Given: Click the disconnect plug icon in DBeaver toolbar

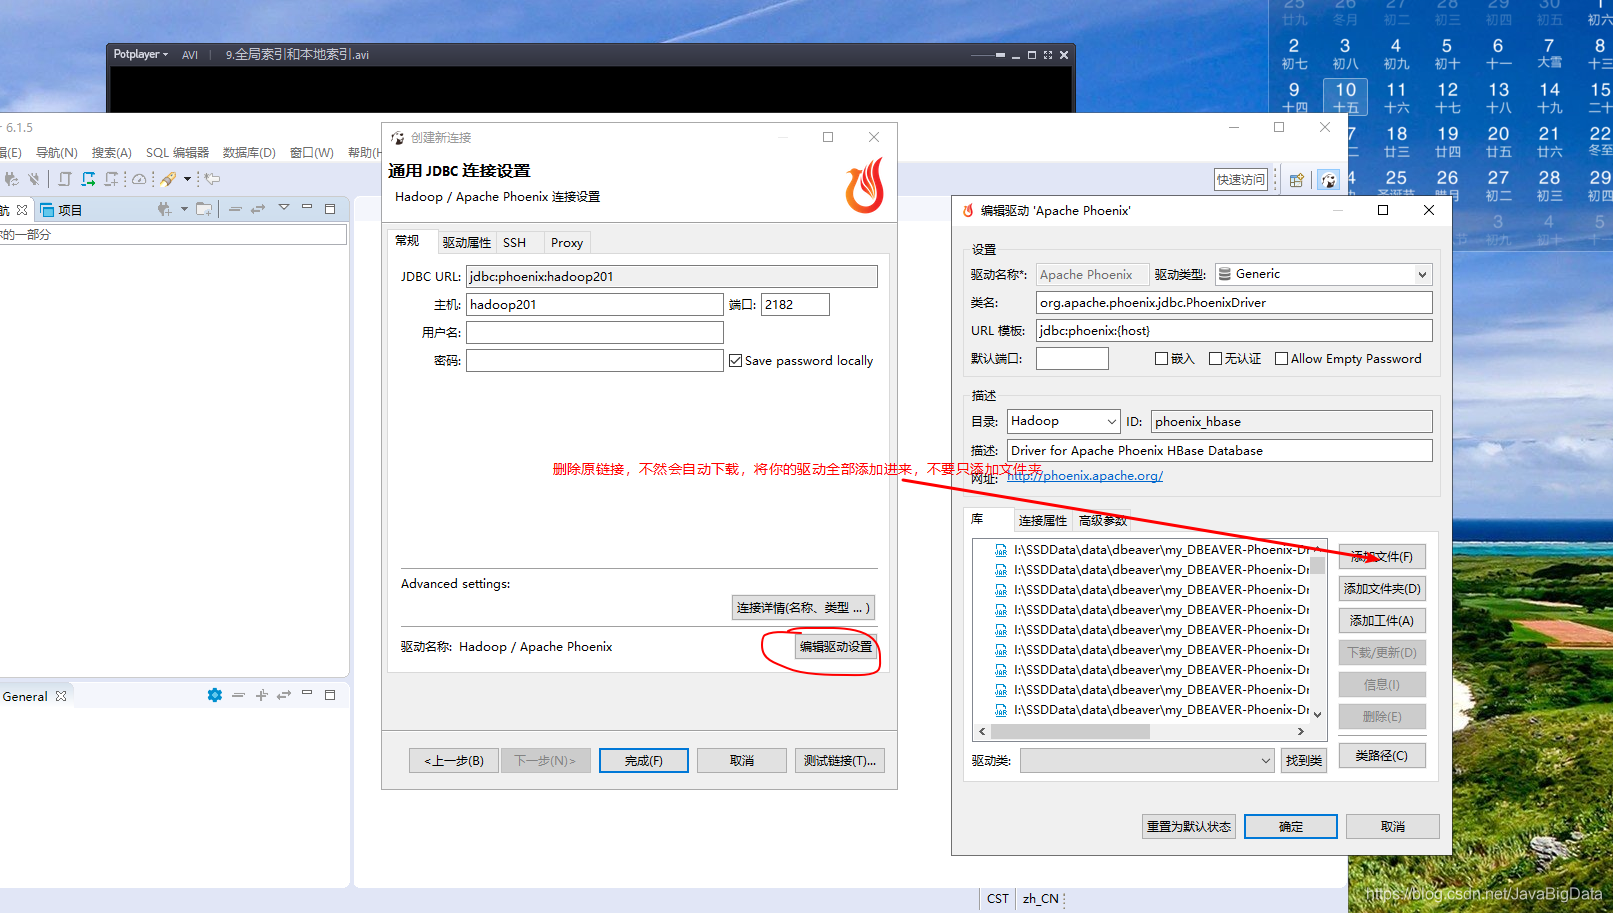Looking at the screenshot, I should [x=34, y=179].
